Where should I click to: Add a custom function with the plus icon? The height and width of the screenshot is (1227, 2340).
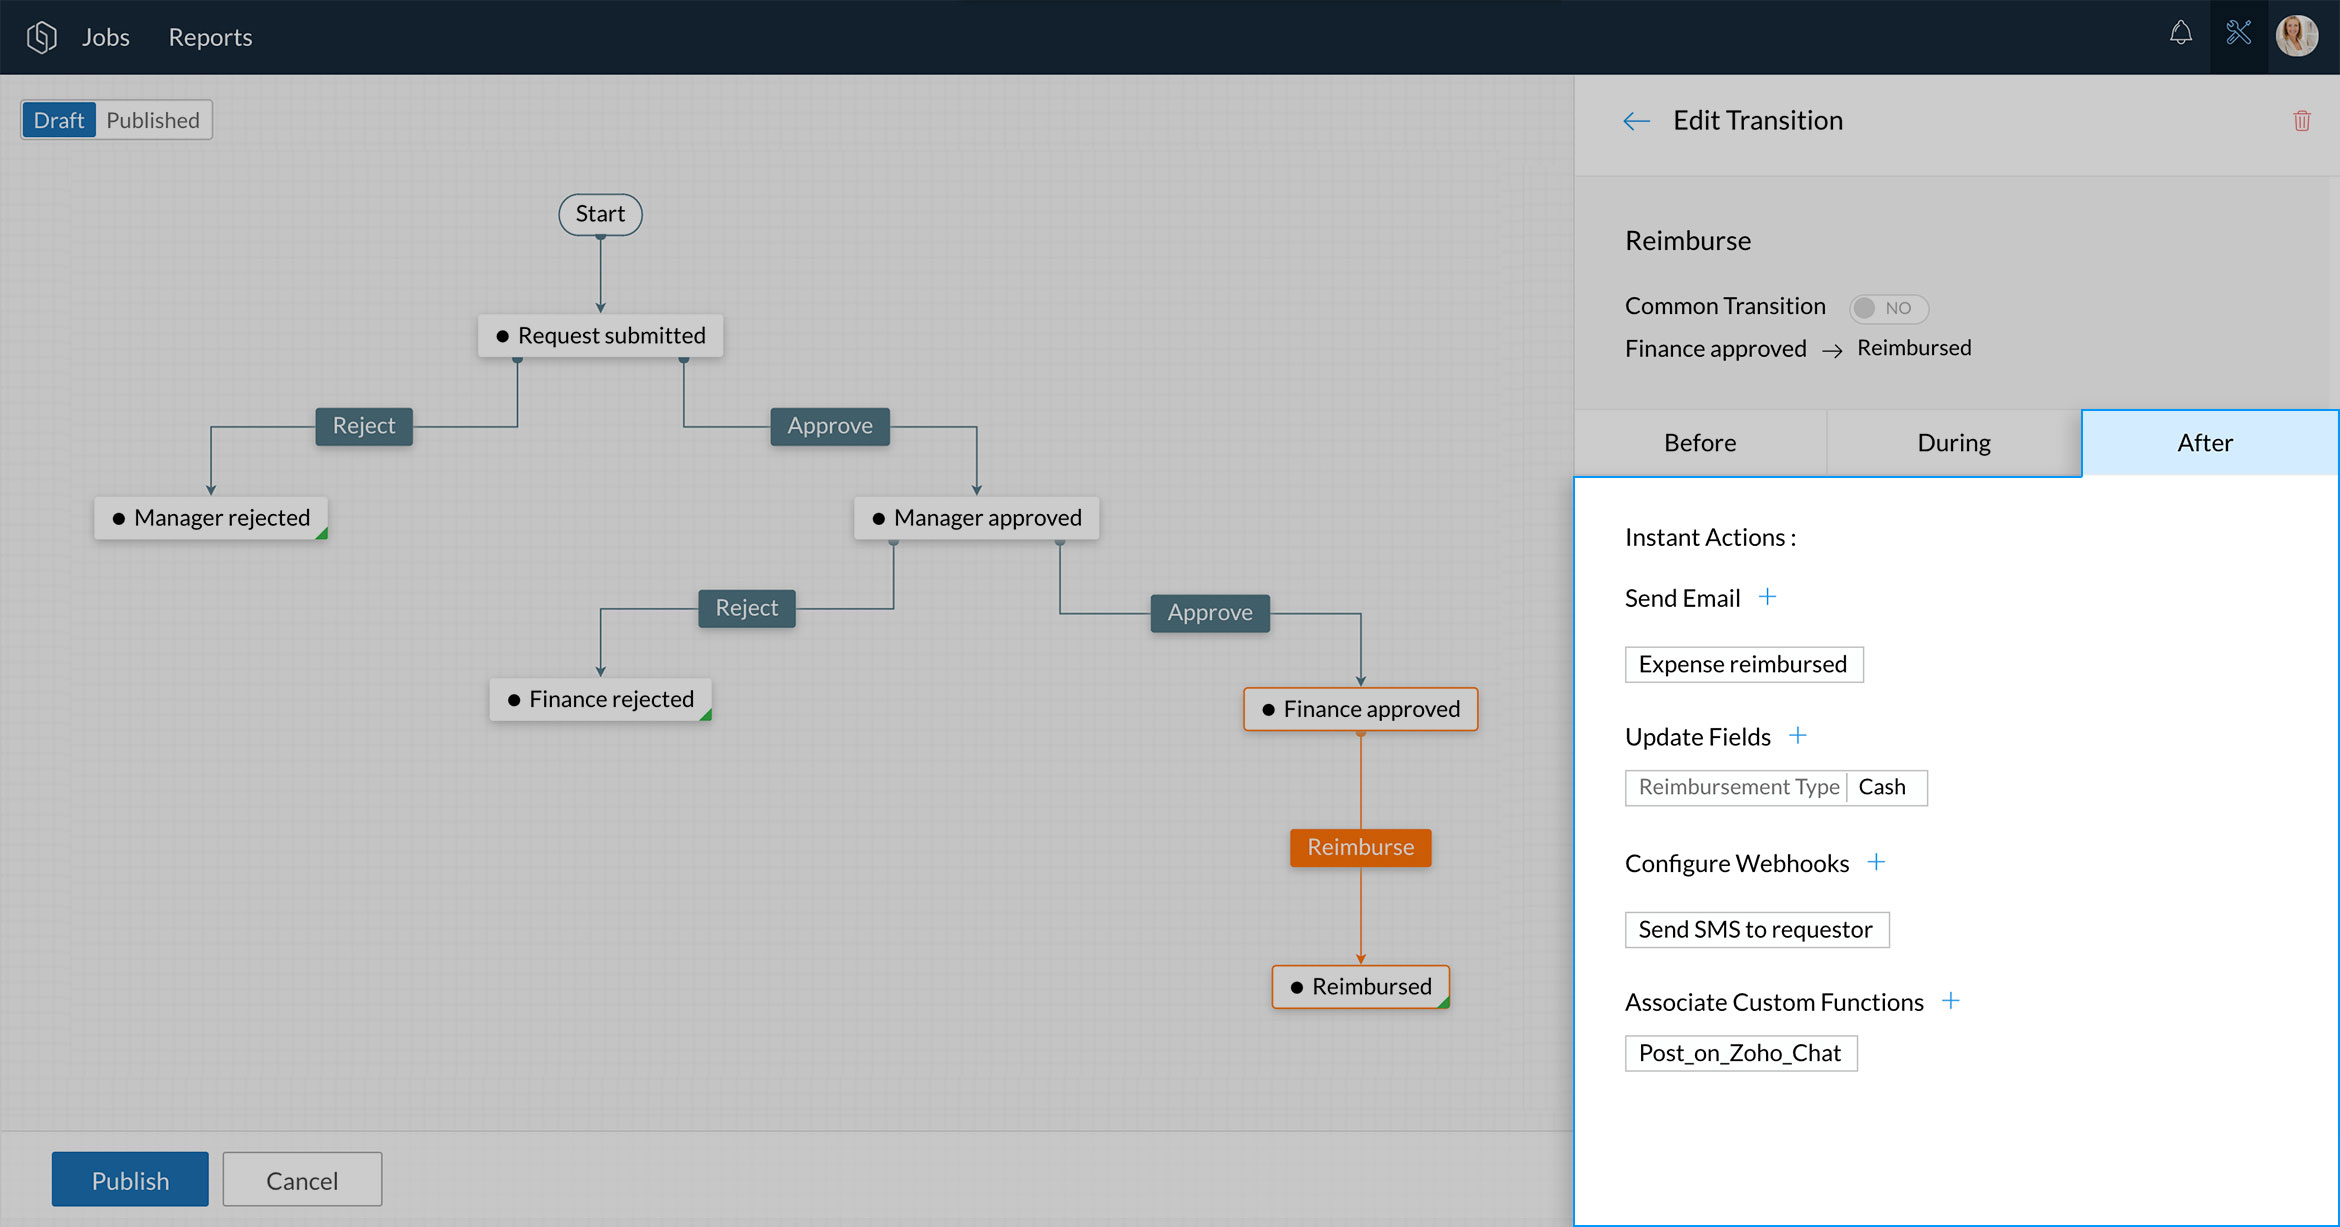click(1950, 1001)
